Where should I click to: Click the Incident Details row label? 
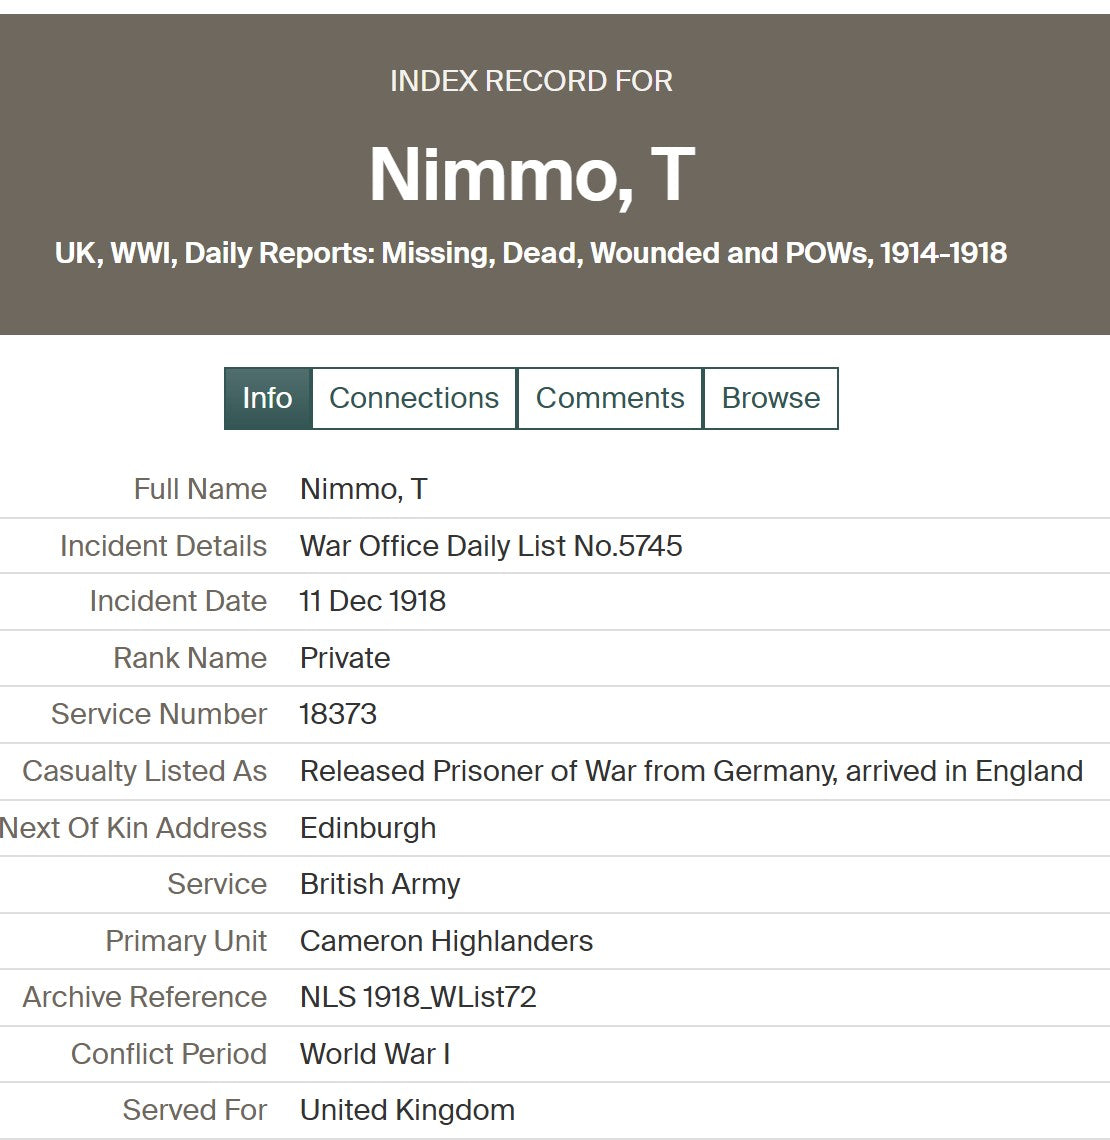(163, 545)
